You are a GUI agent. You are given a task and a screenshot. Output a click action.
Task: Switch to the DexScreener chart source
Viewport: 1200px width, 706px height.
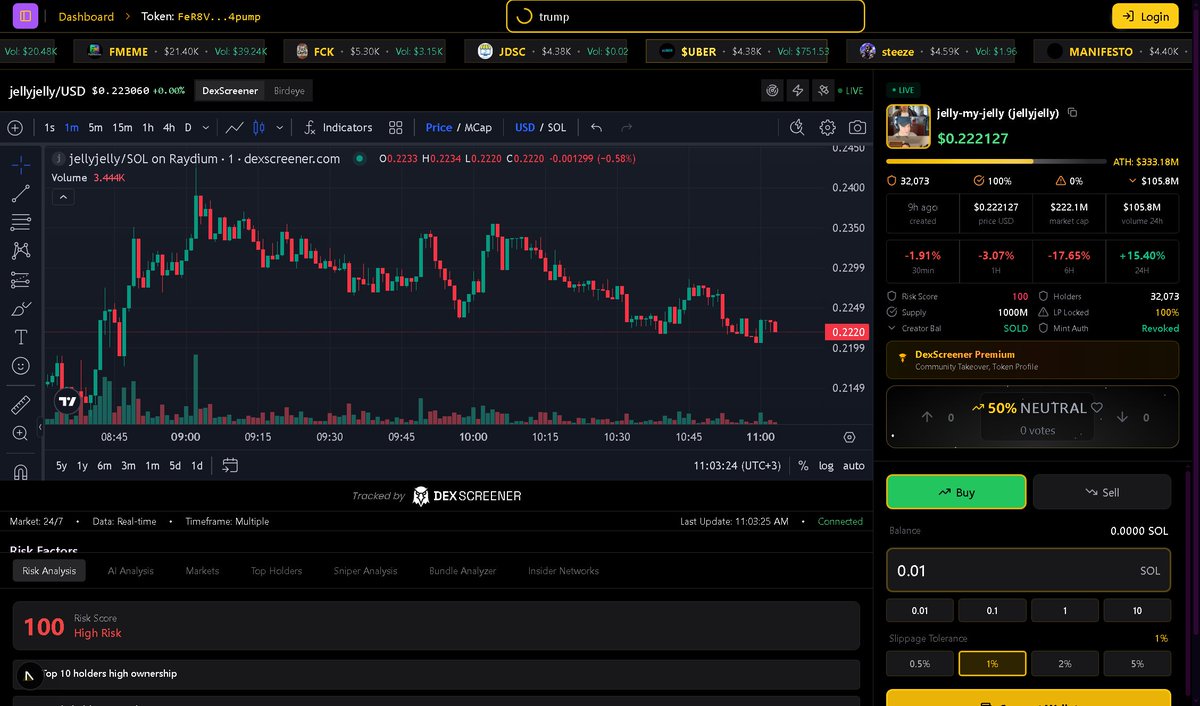point(230,90)
